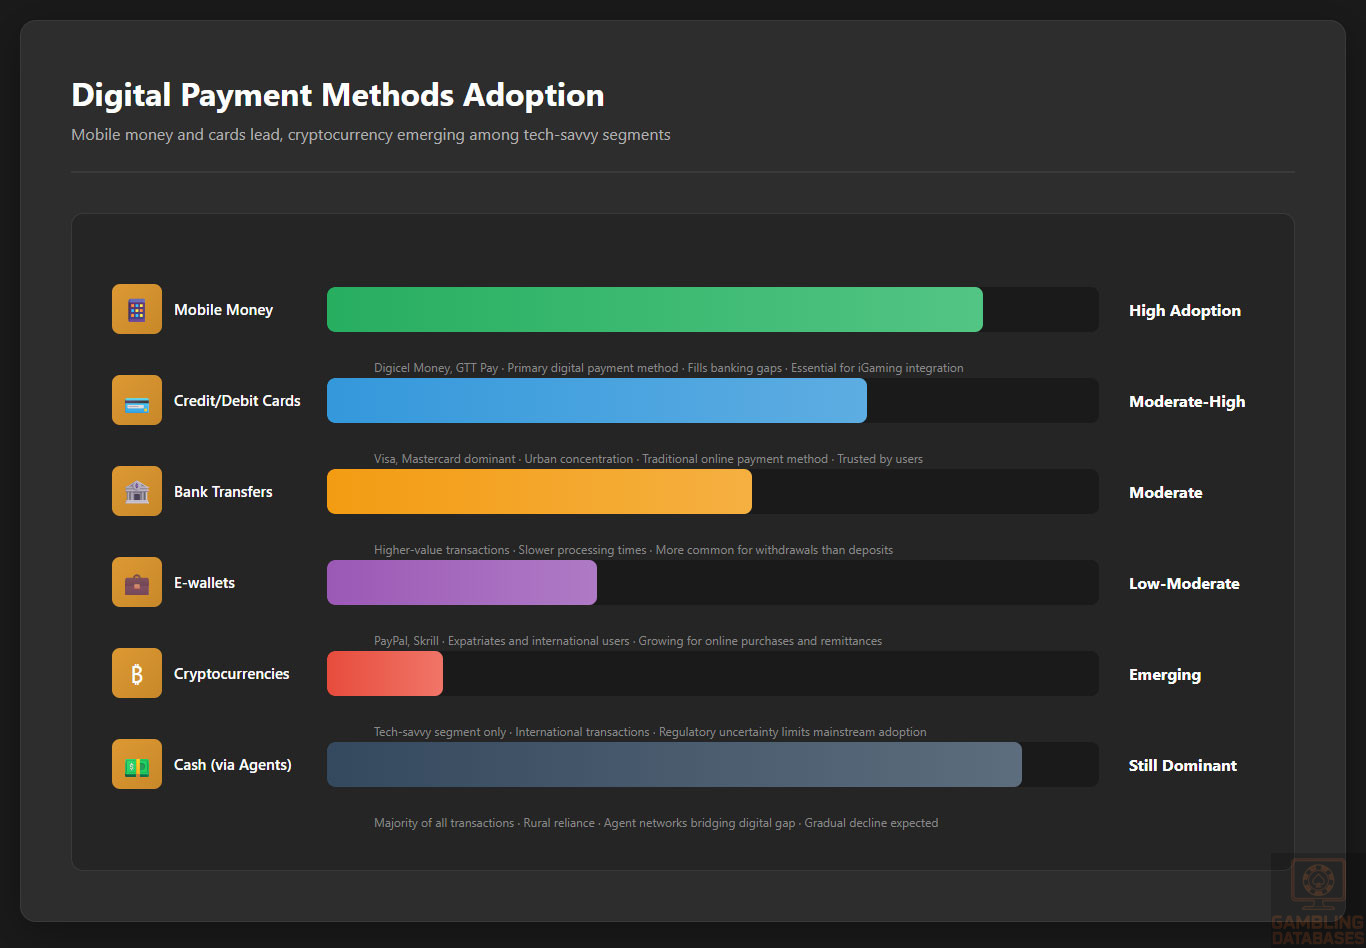Select the Cryptocurrencies bitcoin icon
This screenshot has width=1366, height=948.
coord(137,674)
